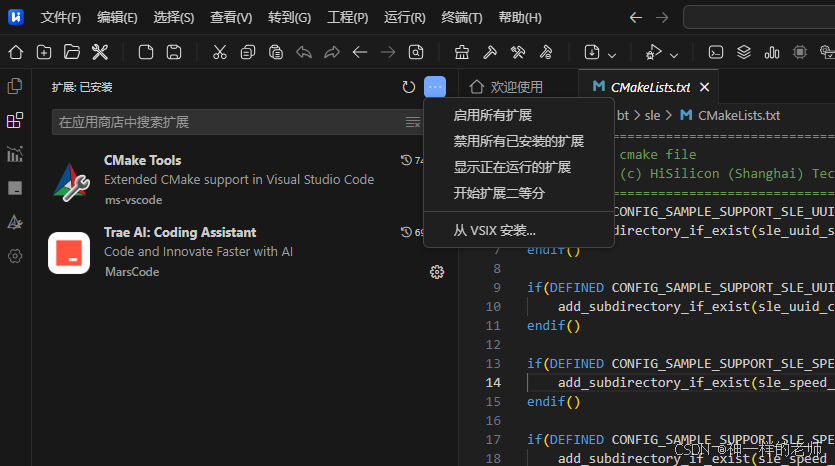The height and width of the screenshot is (466, 835).
Task: Expand the download icon dropdown arrow
Action: [x=612, y=55]
